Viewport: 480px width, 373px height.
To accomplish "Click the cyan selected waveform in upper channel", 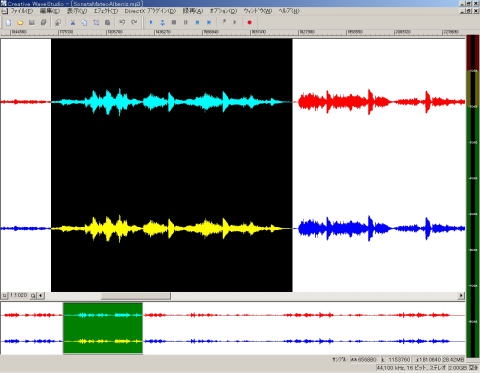I will [x=172, y=102].
